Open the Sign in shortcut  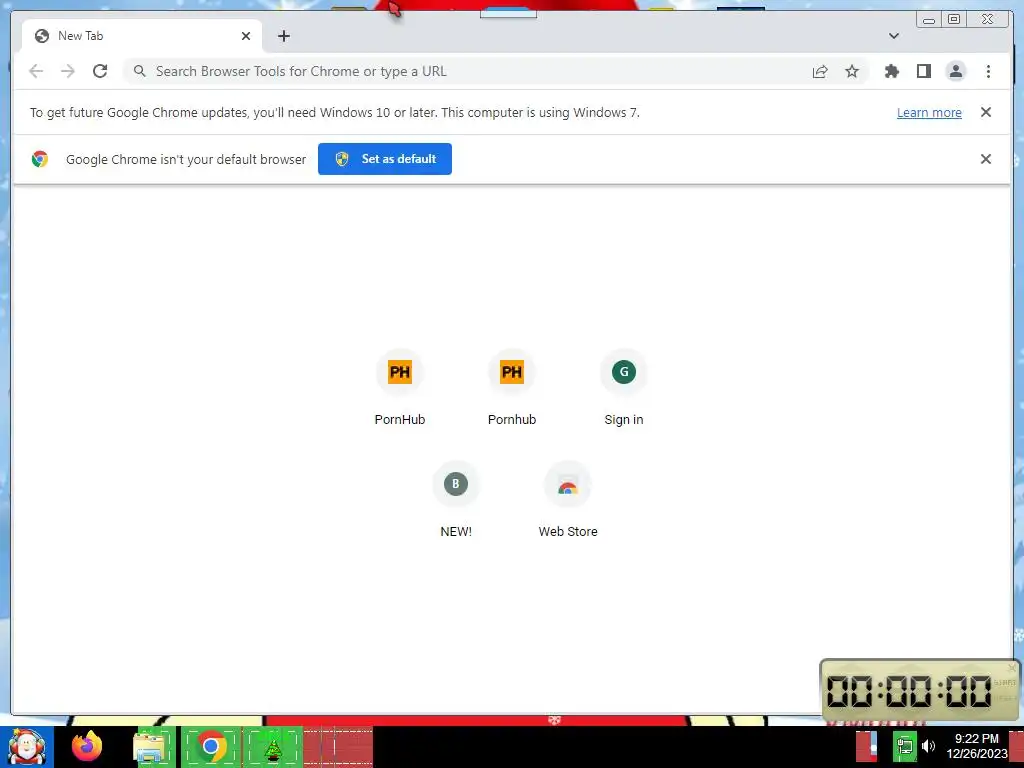tap(624, 389)
